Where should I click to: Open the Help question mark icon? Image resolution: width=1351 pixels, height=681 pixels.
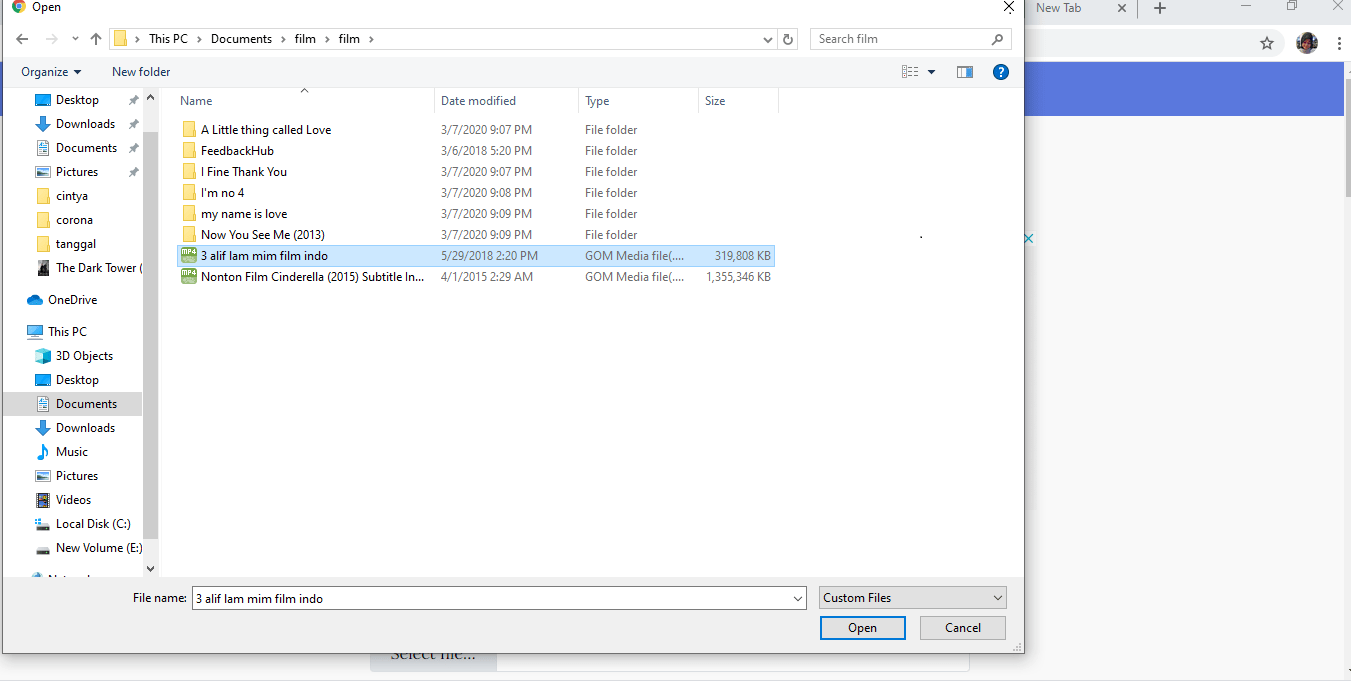point(1001,71)
